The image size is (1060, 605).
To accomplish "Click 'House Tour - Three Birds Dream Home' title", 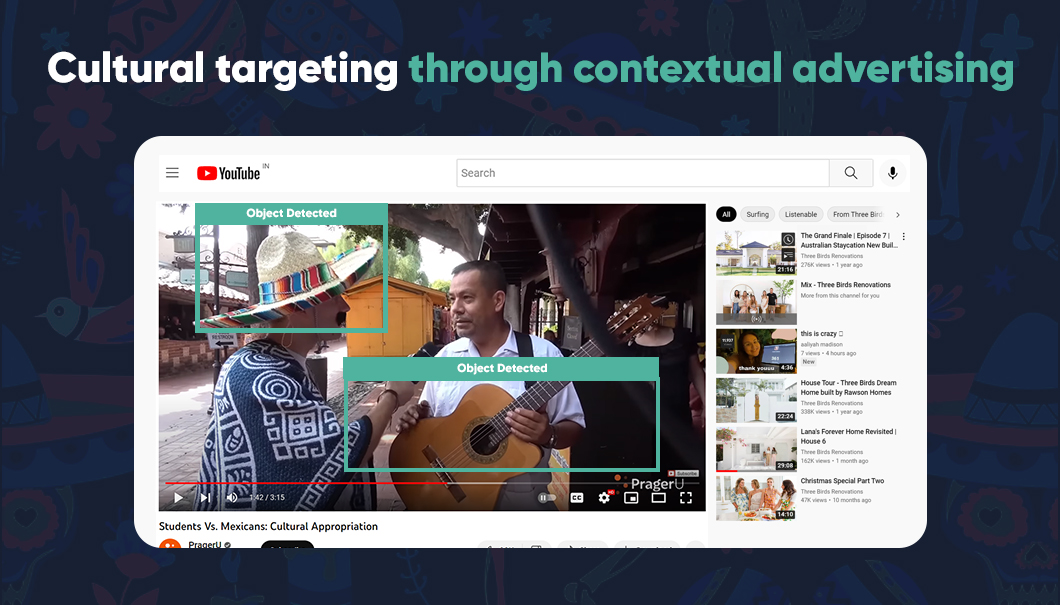I will (x=848, y=387).
